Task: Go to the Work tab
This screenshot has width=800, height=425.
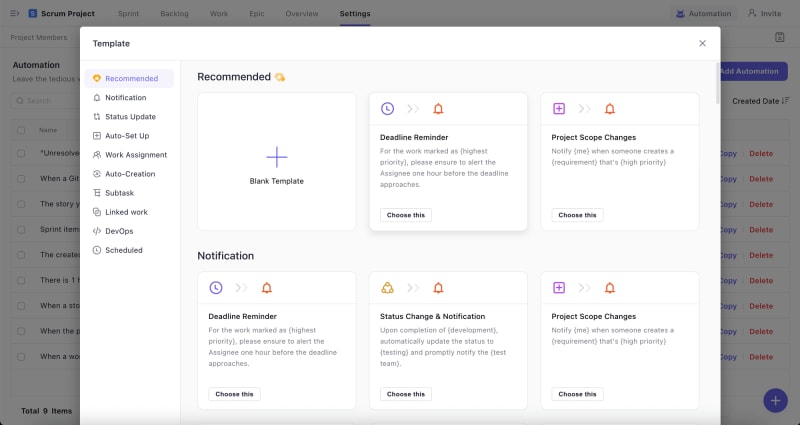Action: tap(219, 14)
